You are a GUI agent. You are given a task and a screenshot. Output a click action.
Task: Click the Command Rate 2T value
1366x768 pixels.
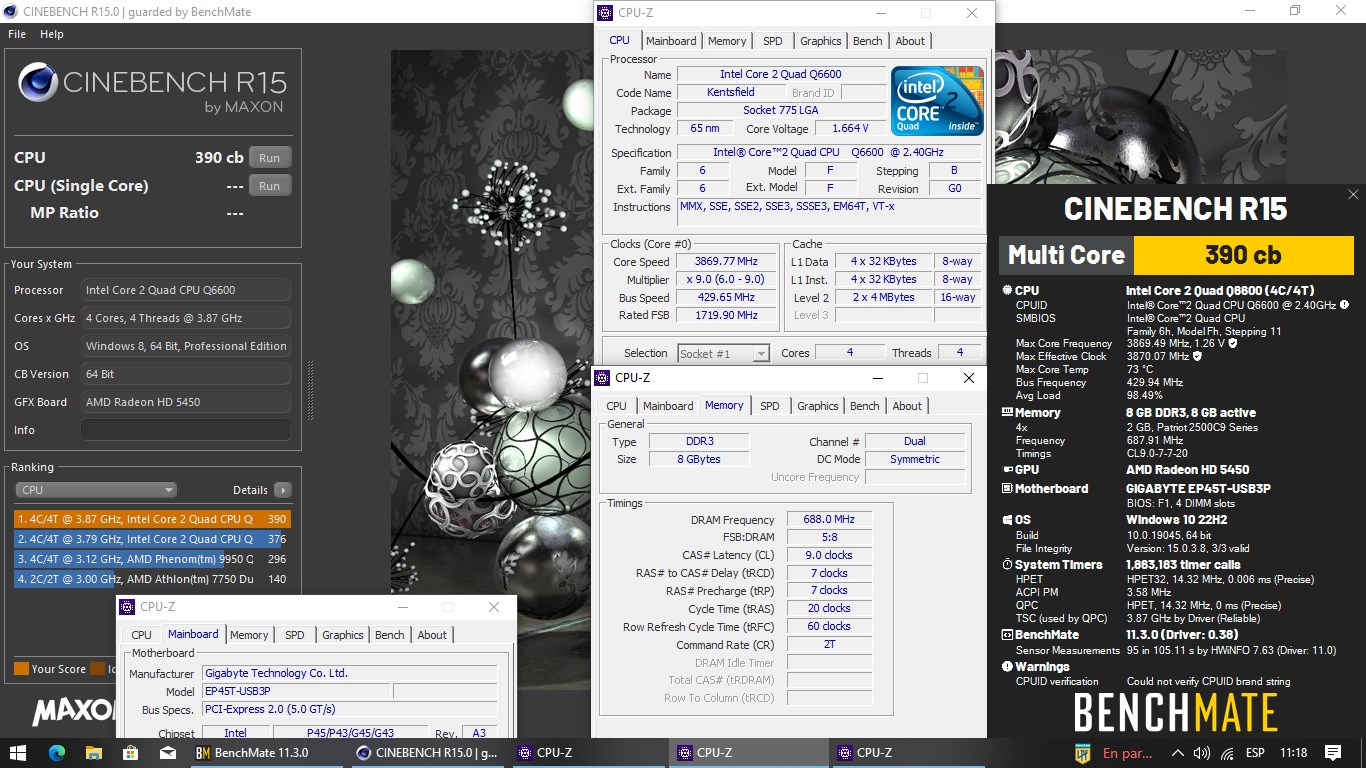pyautogui.click(x=829, y=645)
